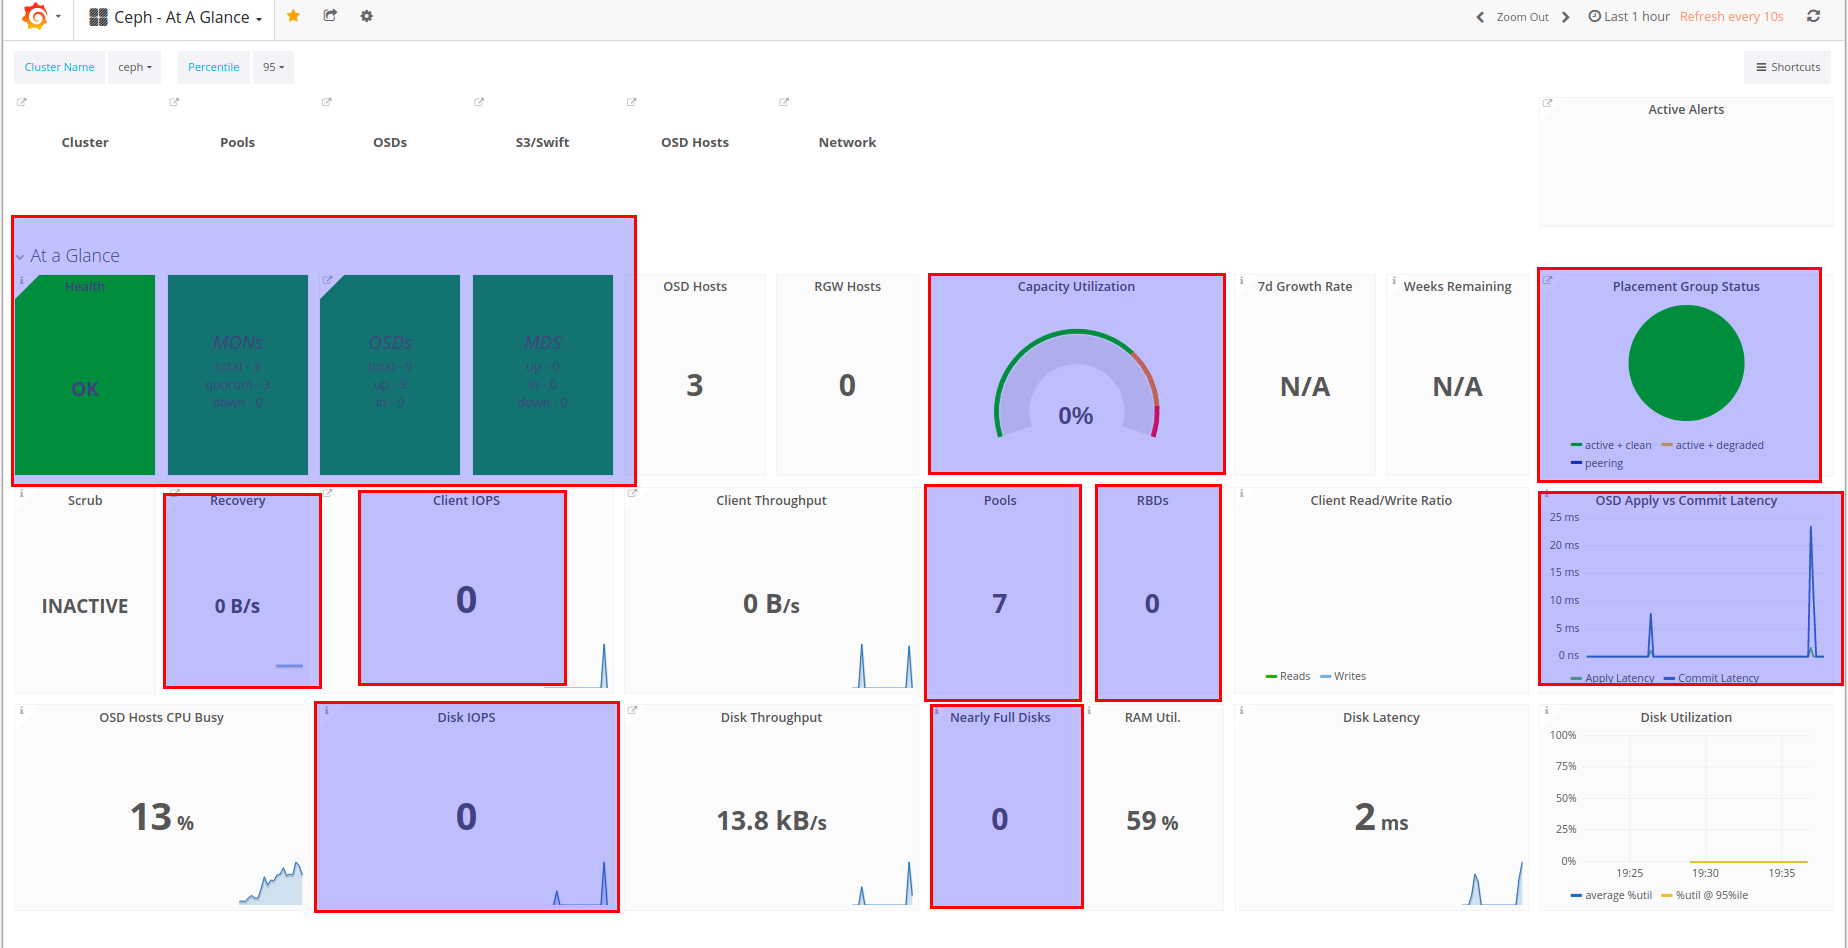Open the ceph cluster name dropdown
1848x948 pixels.
click(x=135, y=67)
